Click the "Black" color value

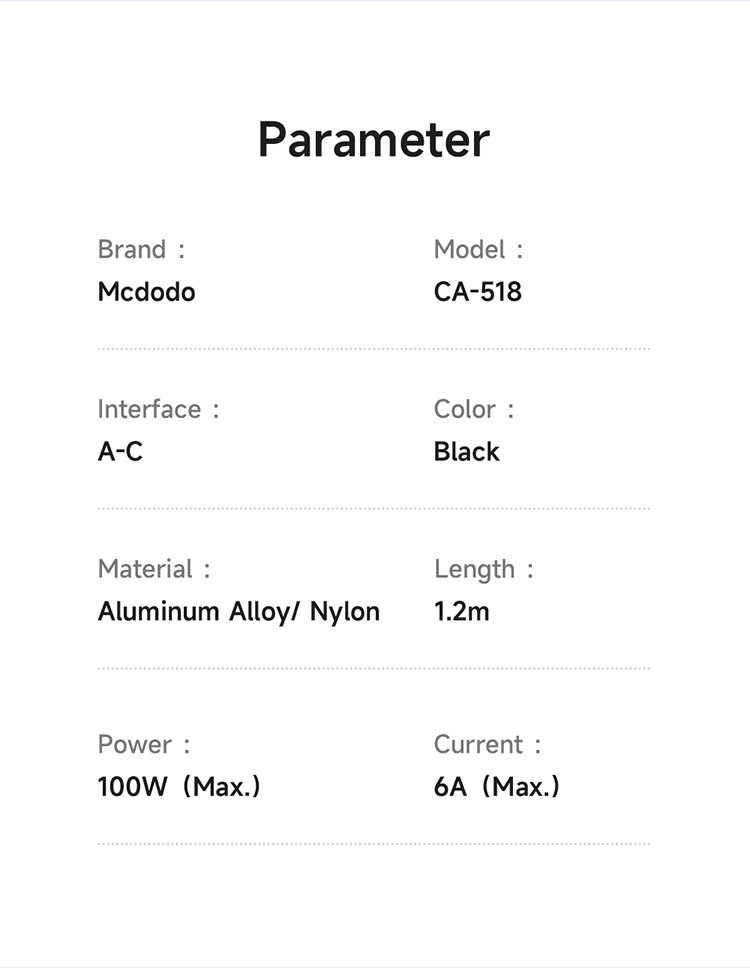pyautogui.click(x=466, y=452)
